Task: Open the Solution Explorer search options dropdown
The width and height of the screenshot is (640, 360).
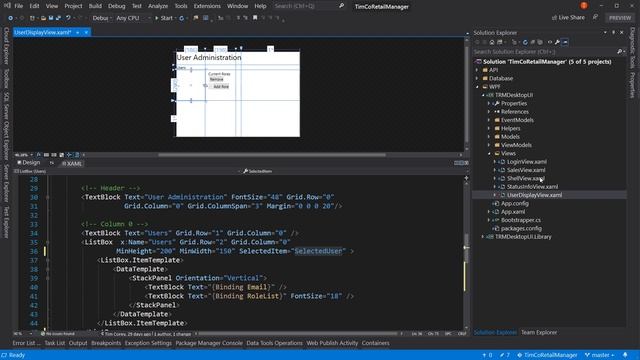Action: click(624, 52)
